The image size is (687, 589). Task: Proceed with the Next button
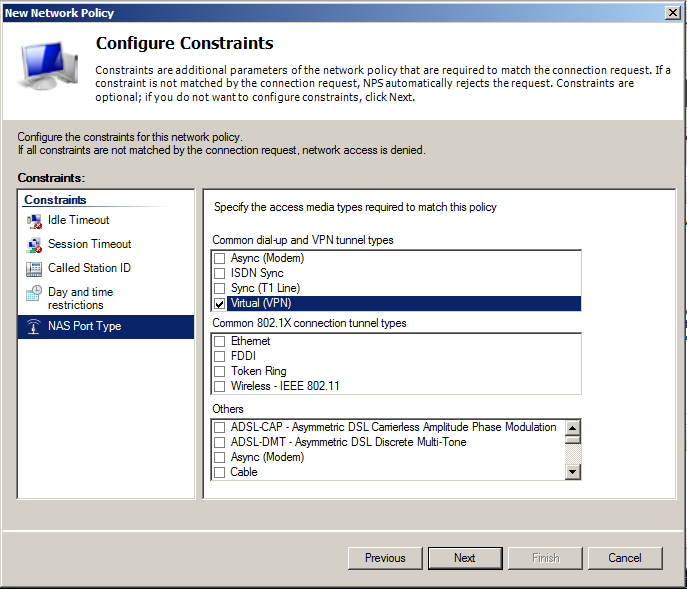465,558
